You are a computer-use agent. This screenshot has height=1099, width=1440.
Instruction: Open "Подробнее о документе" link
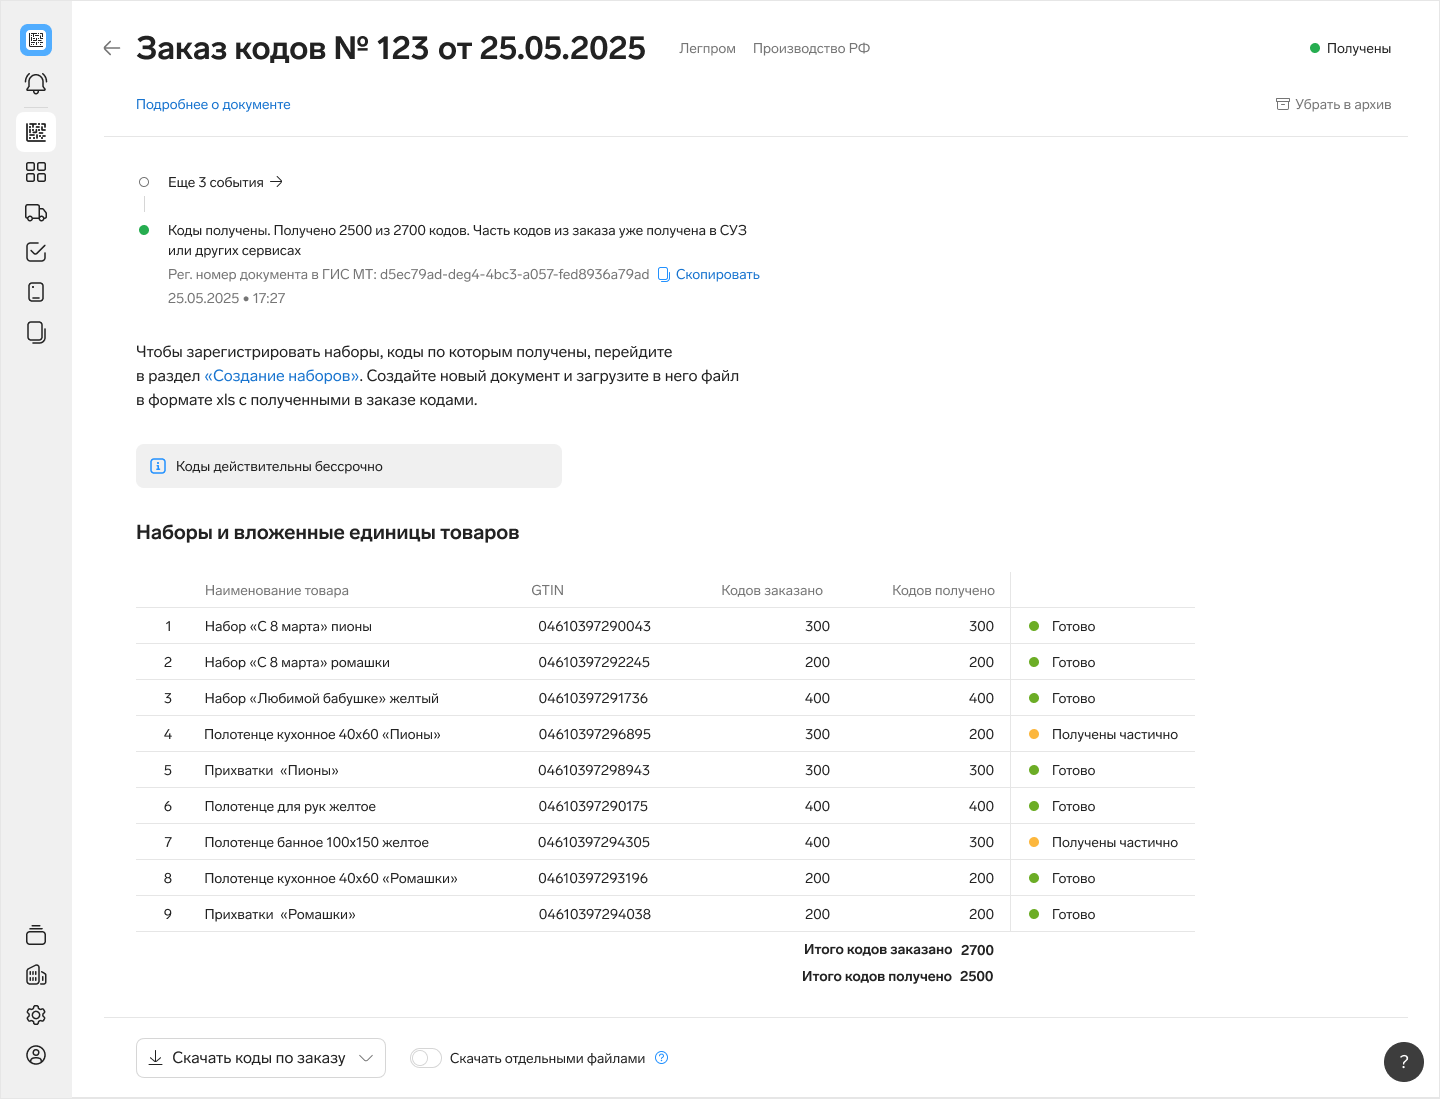[213, 104]
